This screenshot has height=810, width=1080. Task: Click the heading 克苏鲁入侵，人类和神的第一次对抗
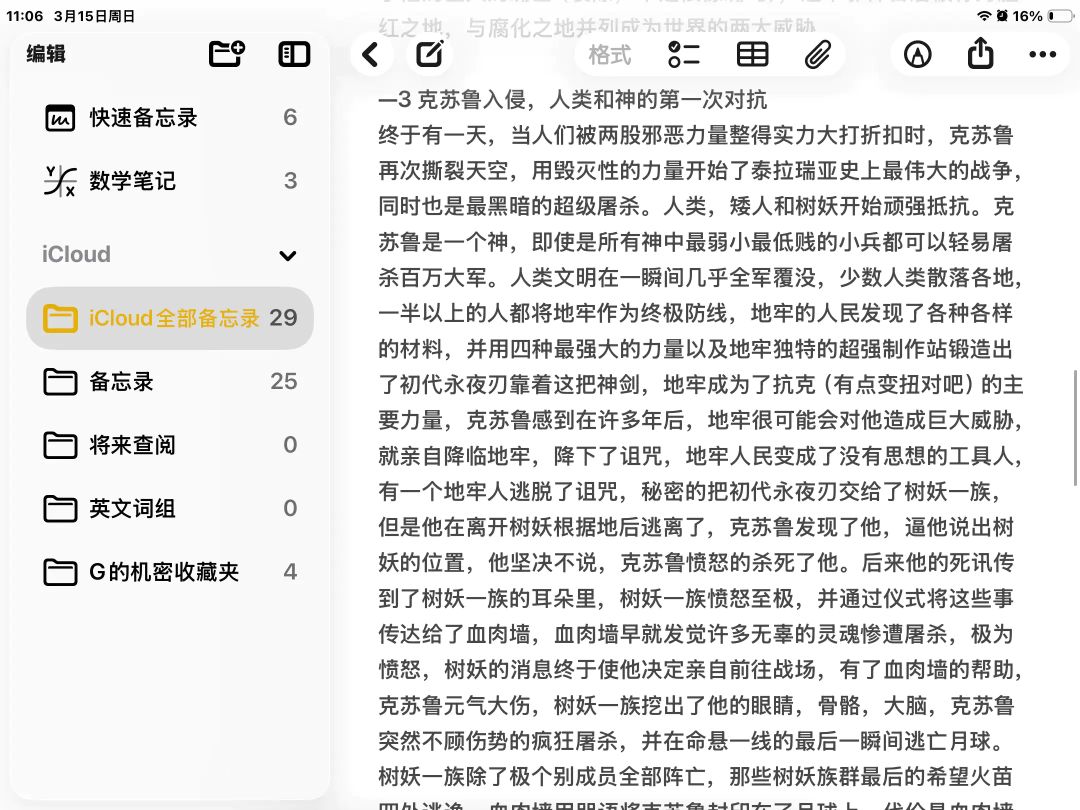coord(591,100)
